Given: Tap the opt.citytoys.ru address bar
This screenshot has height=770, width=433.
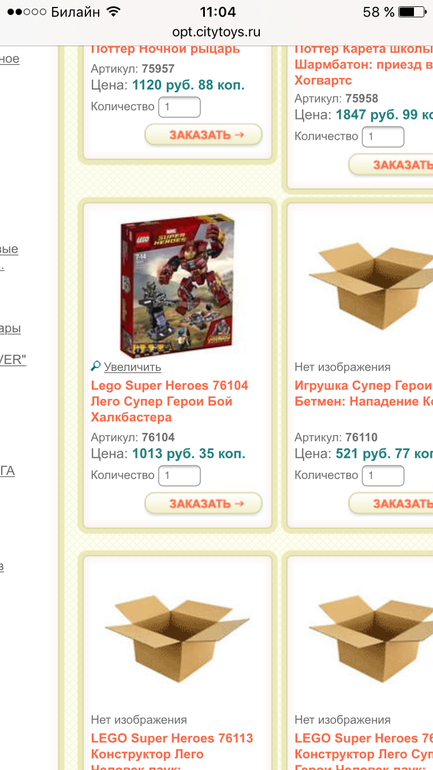Looking at the screenshot, I should pyautogui.click(x=216, y=32).
